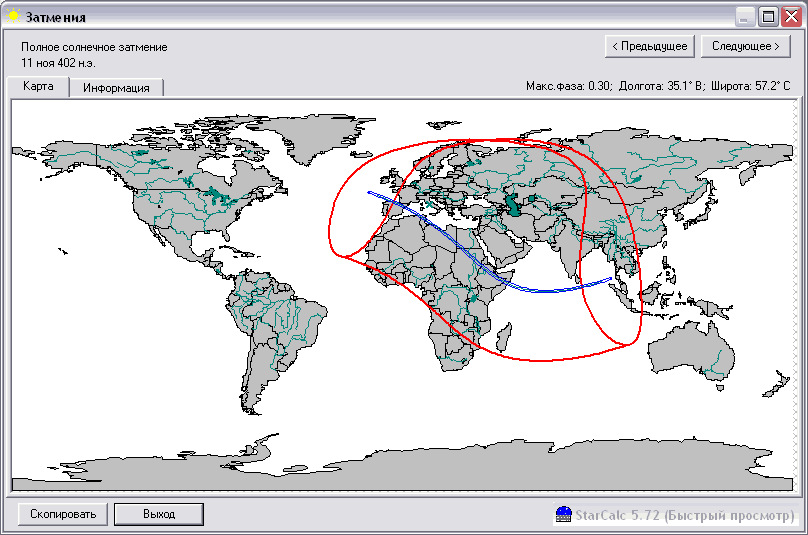Click the StarCalc 5.72 label
The width and height of the screenshot is (808, 535).
click(x=684, y=515)
